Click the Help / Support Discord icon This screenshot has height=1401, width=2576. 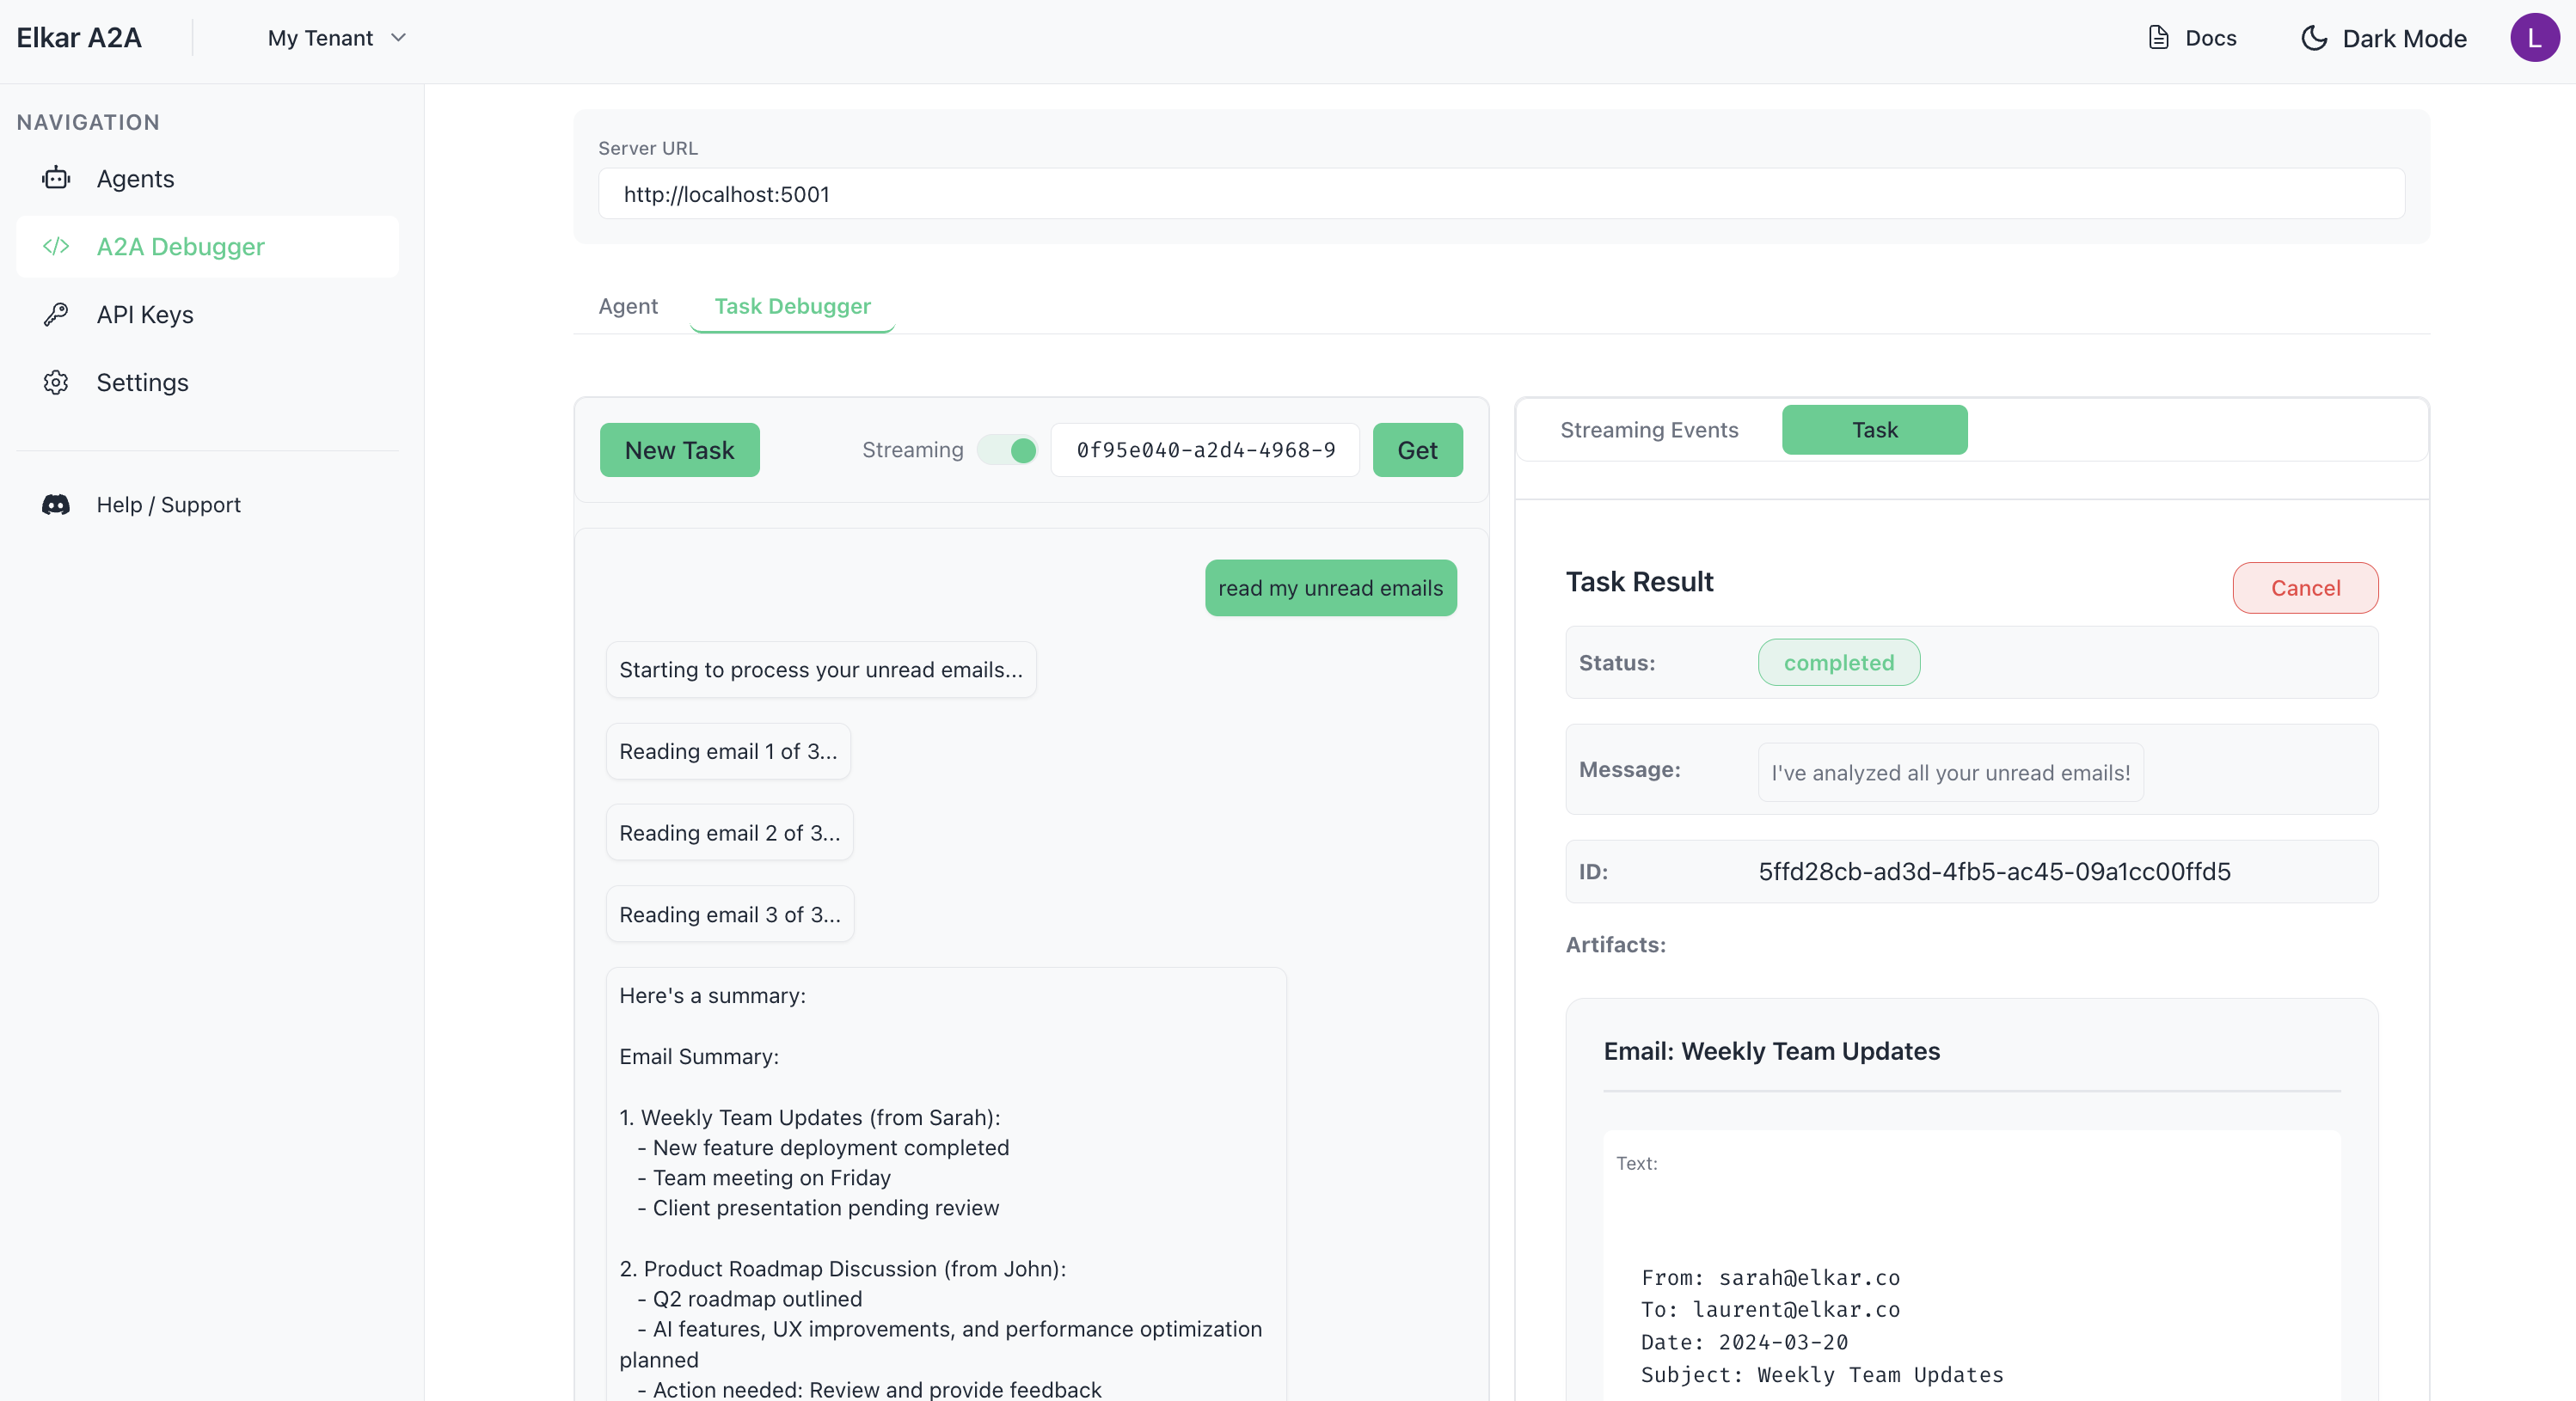click(x=56, y=504)
